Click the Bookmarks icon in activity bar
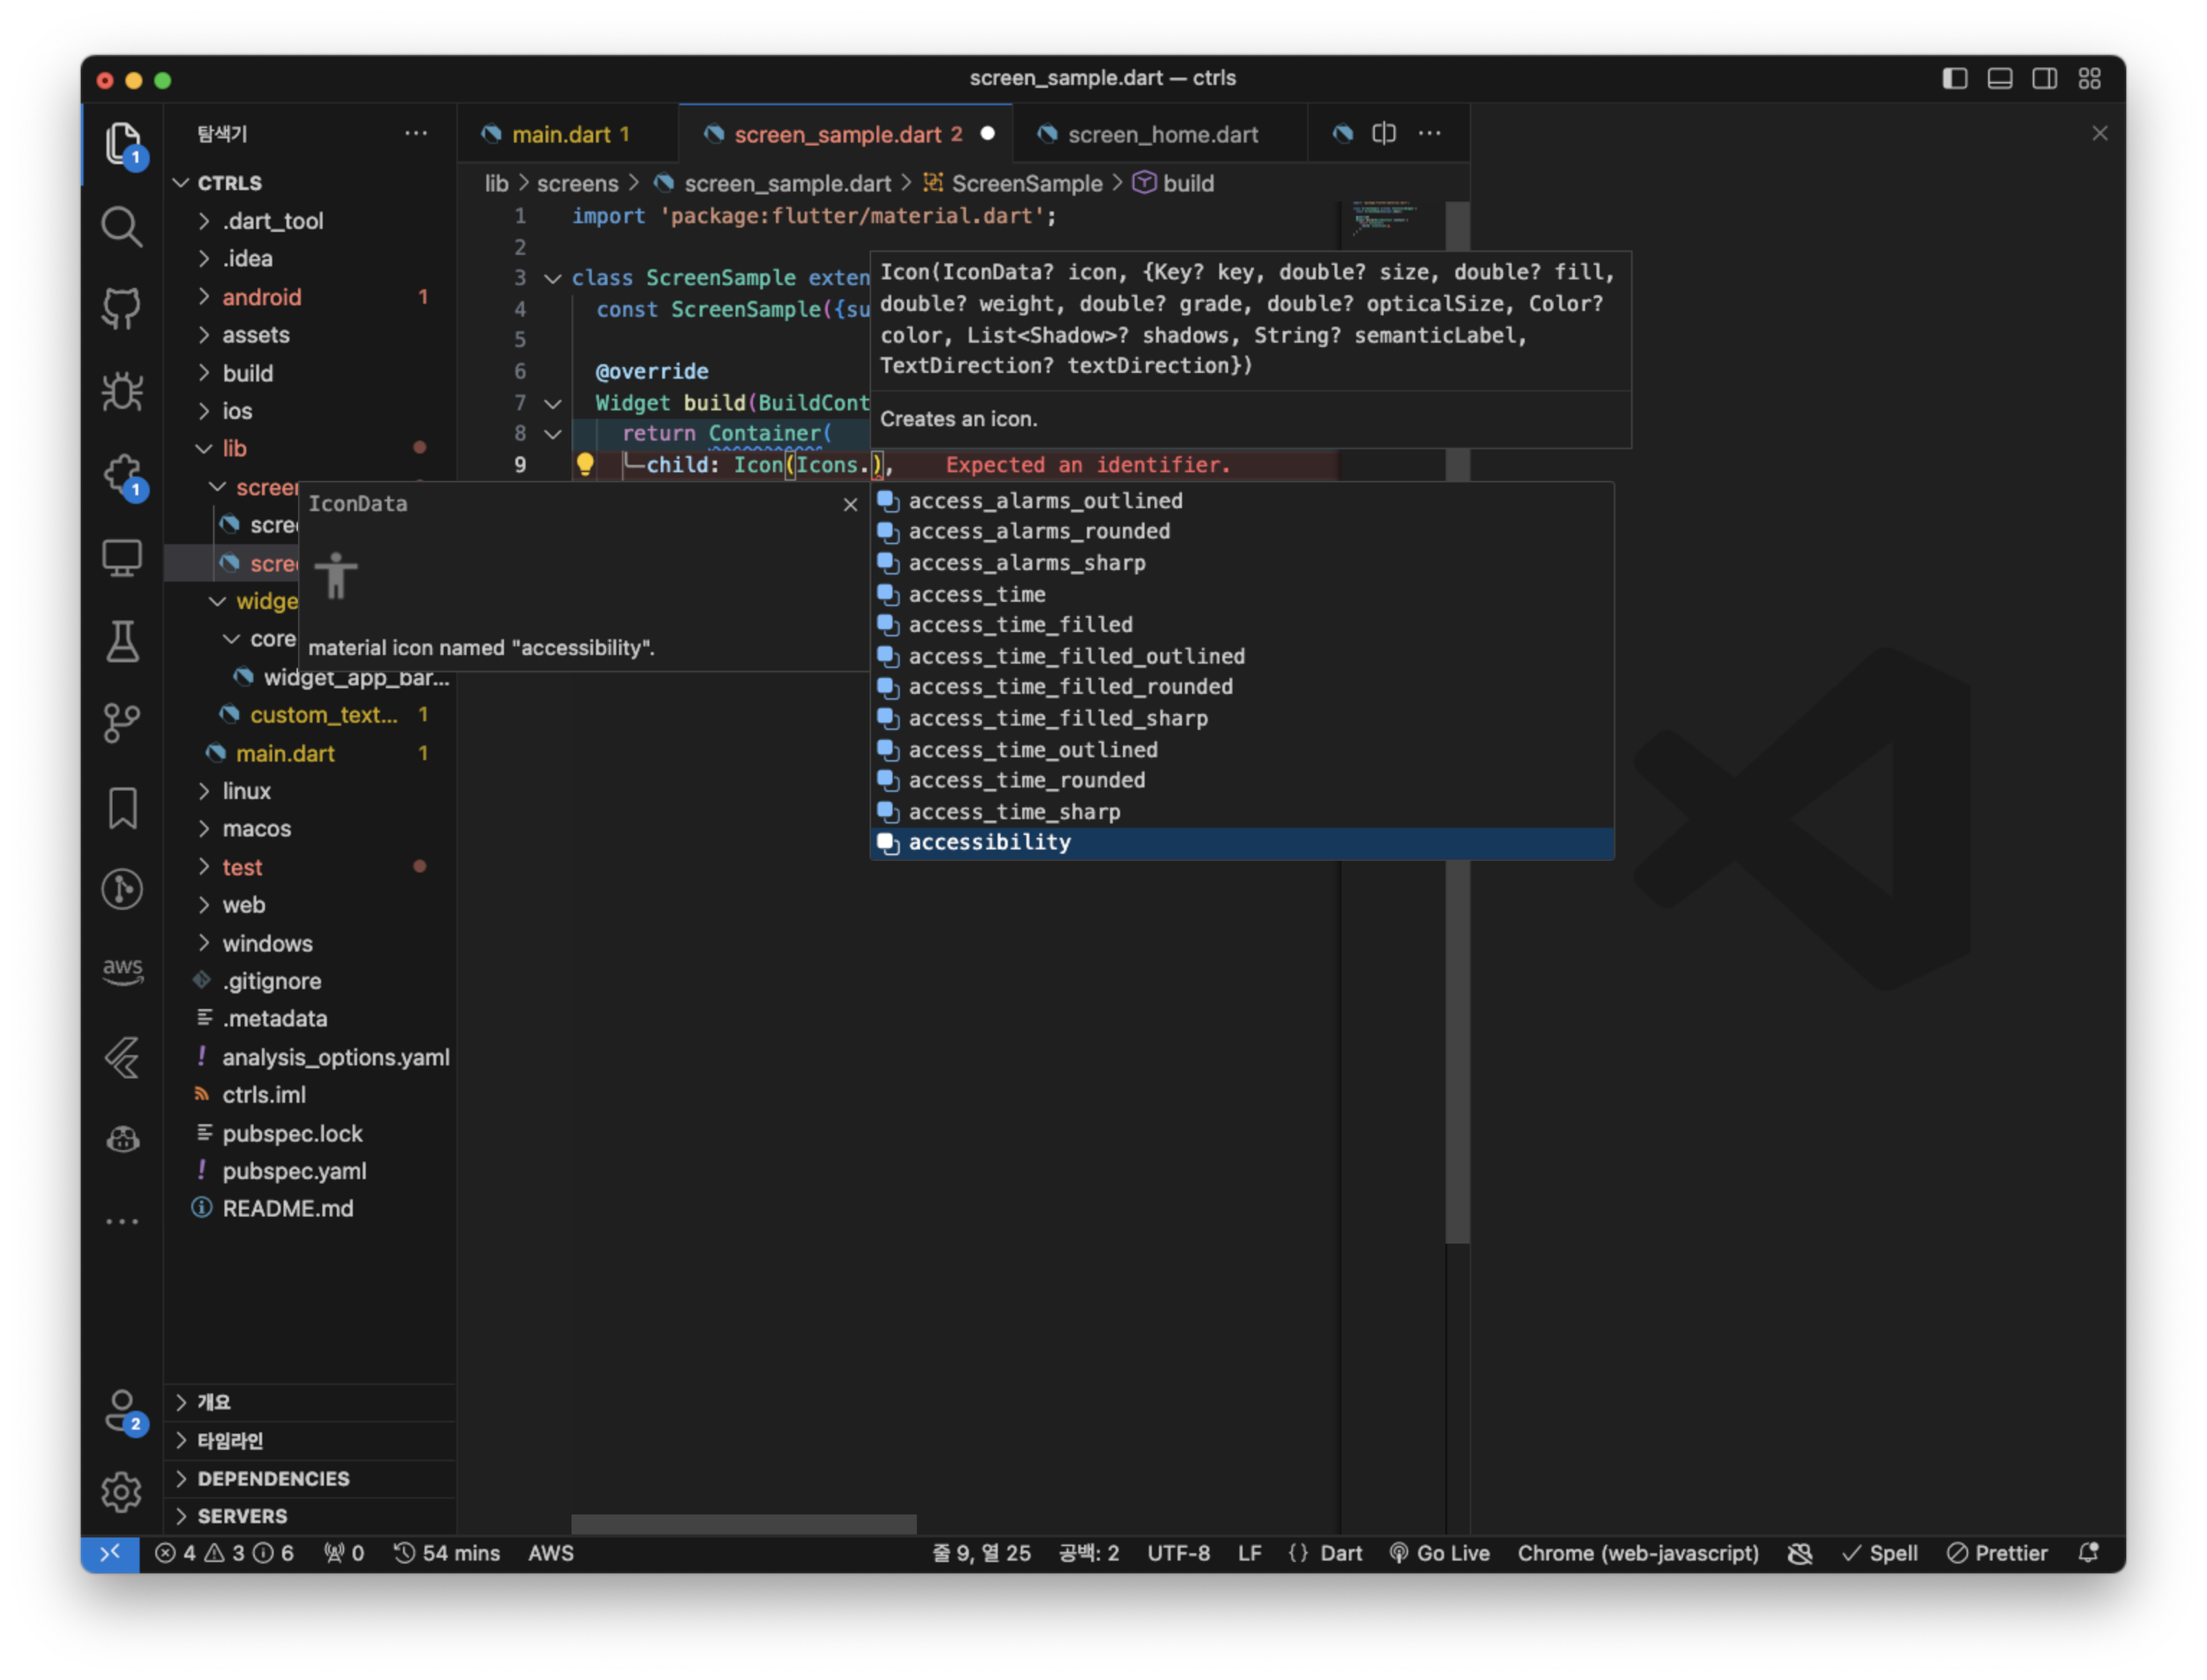The width and height of the screenshot is (2207, 1680). tap(121, 808)
